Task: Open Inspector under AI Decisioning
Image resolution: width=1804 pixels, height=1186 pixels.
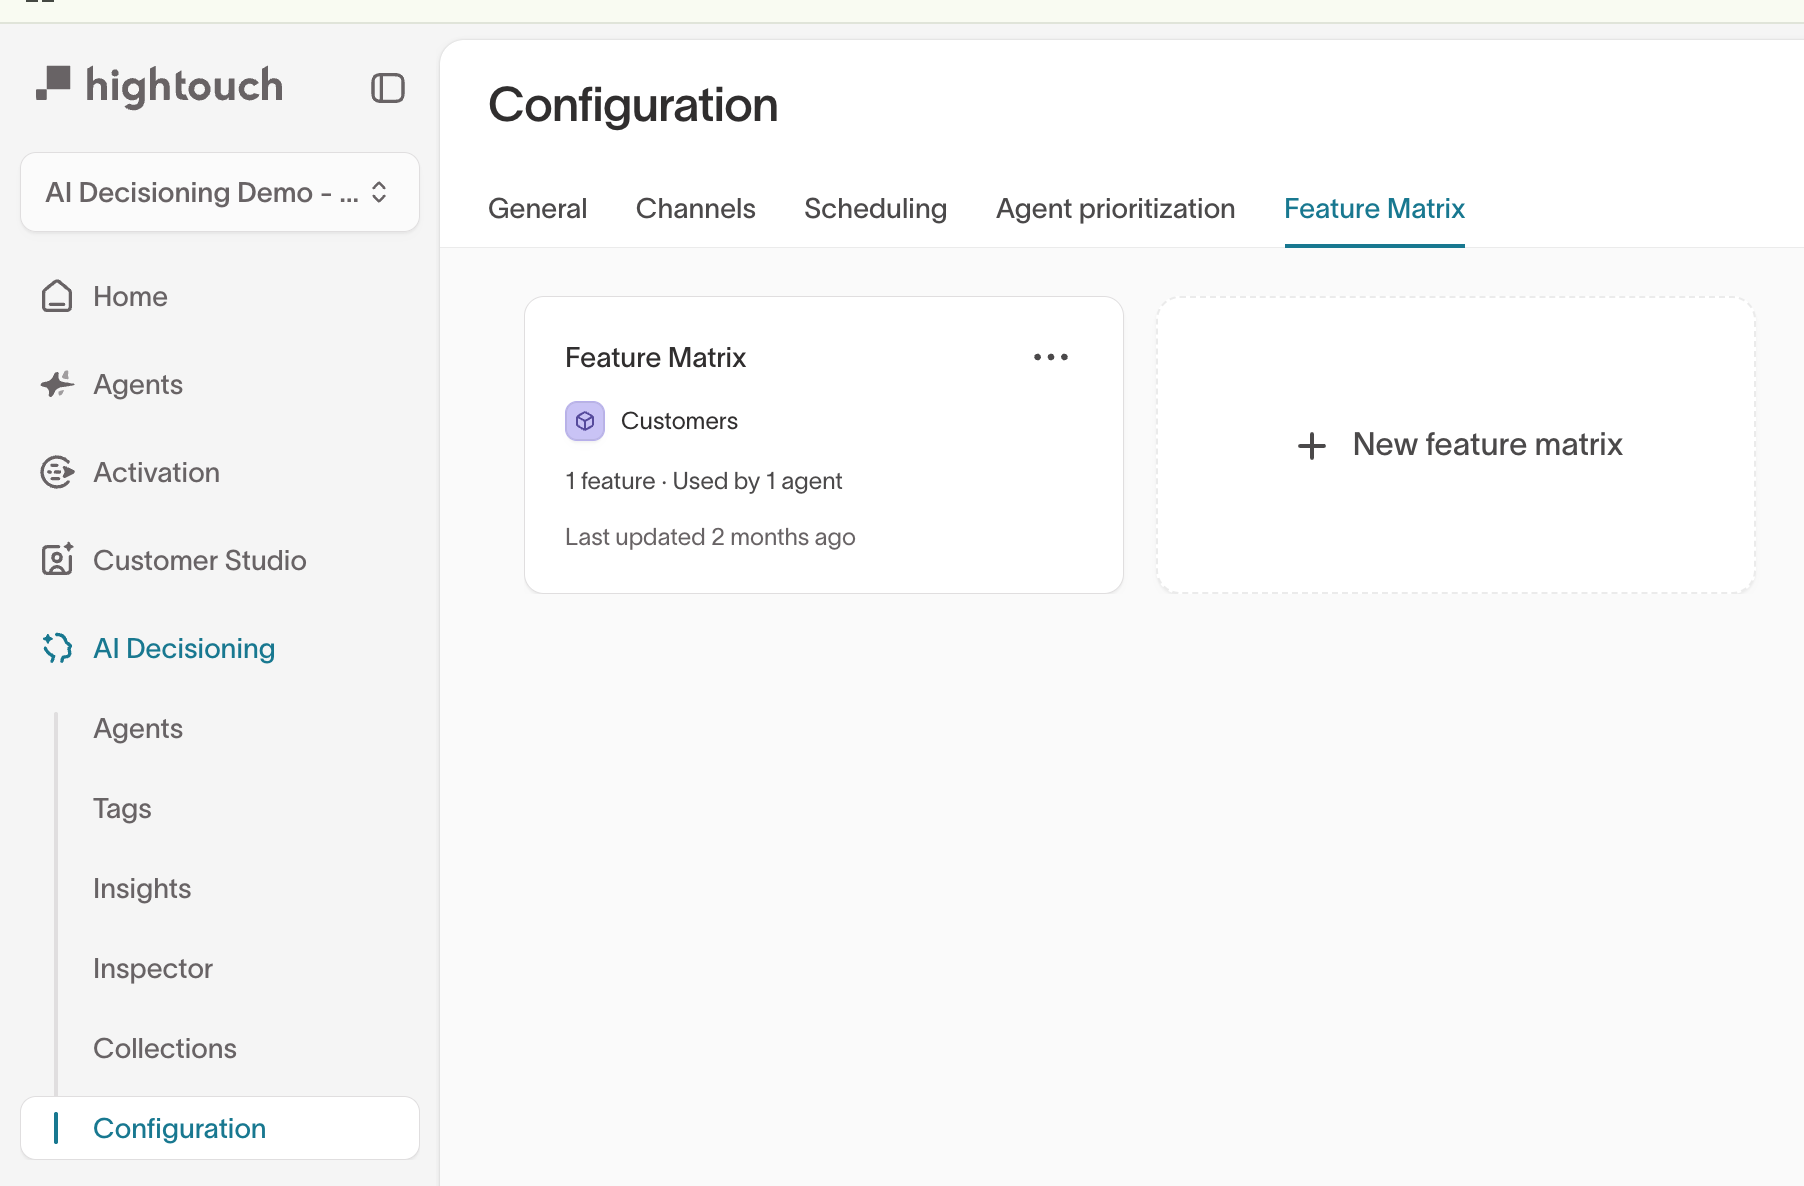Action: click(153, 968)
